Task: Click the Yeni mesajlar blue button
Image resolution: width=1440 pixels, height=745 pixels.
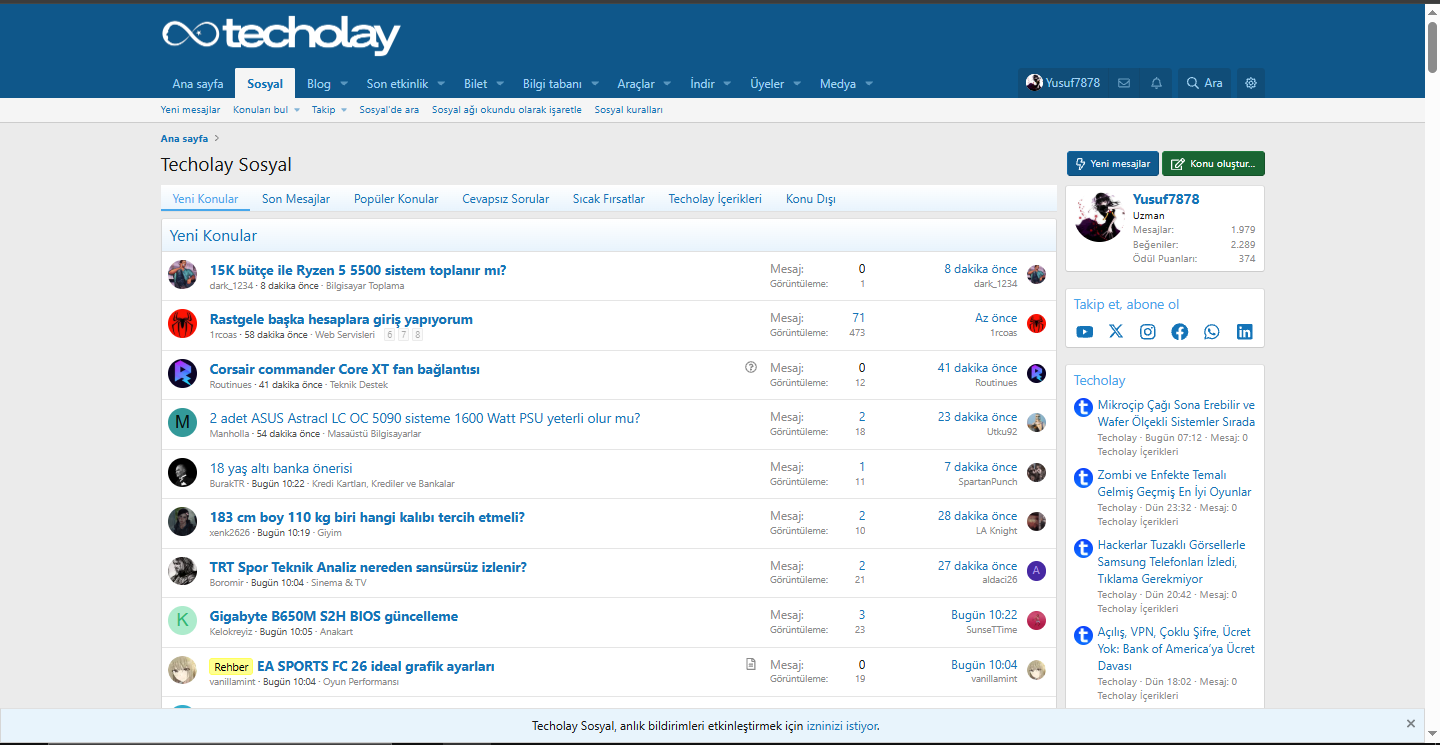Action: [1112, 163]
